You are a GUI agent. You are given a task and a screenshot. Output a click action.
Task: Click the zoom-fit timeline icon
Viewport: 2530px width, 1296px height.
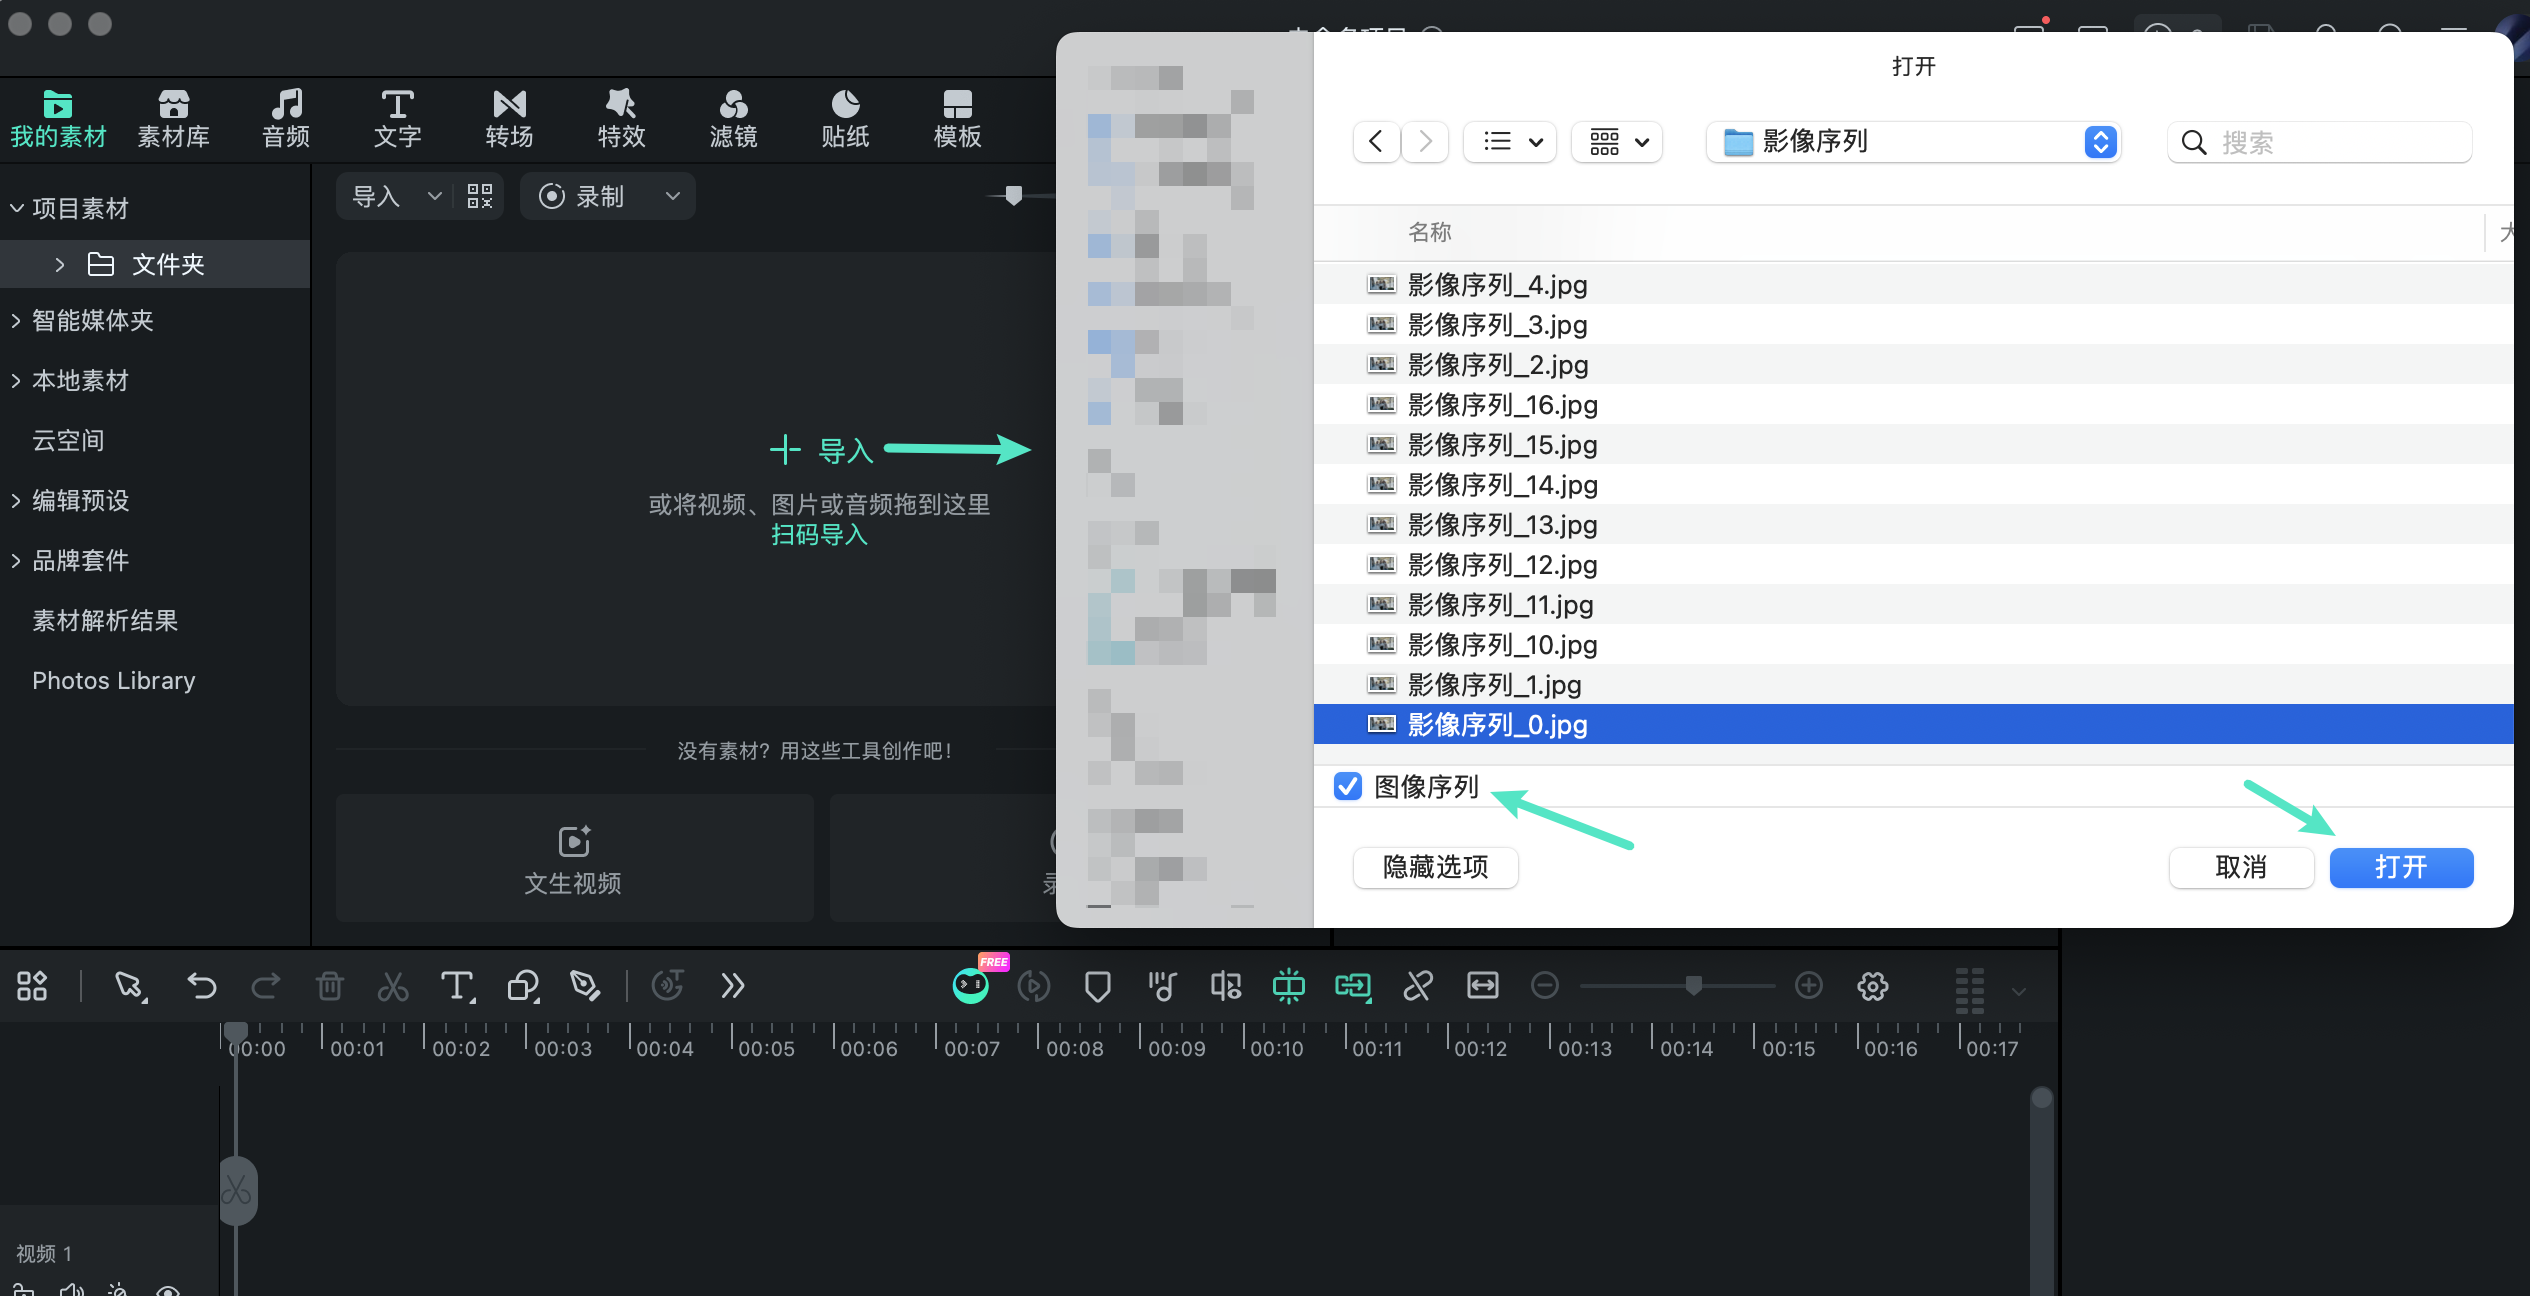1482,986
